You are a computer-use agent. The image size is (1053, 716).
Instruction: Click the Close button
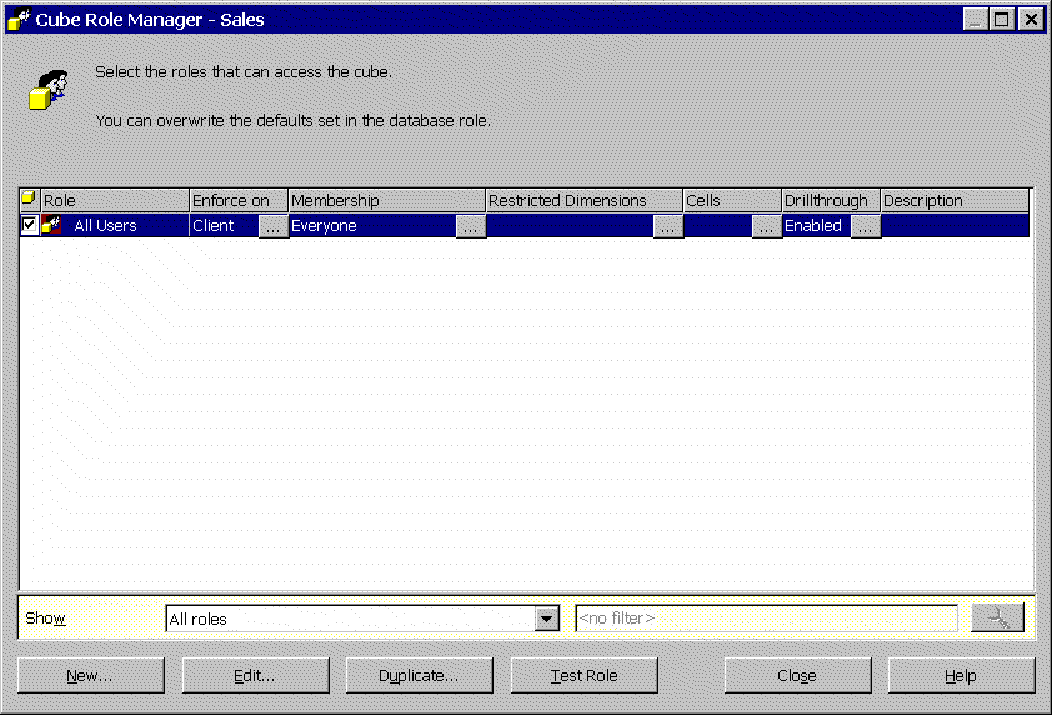(797, 676)
